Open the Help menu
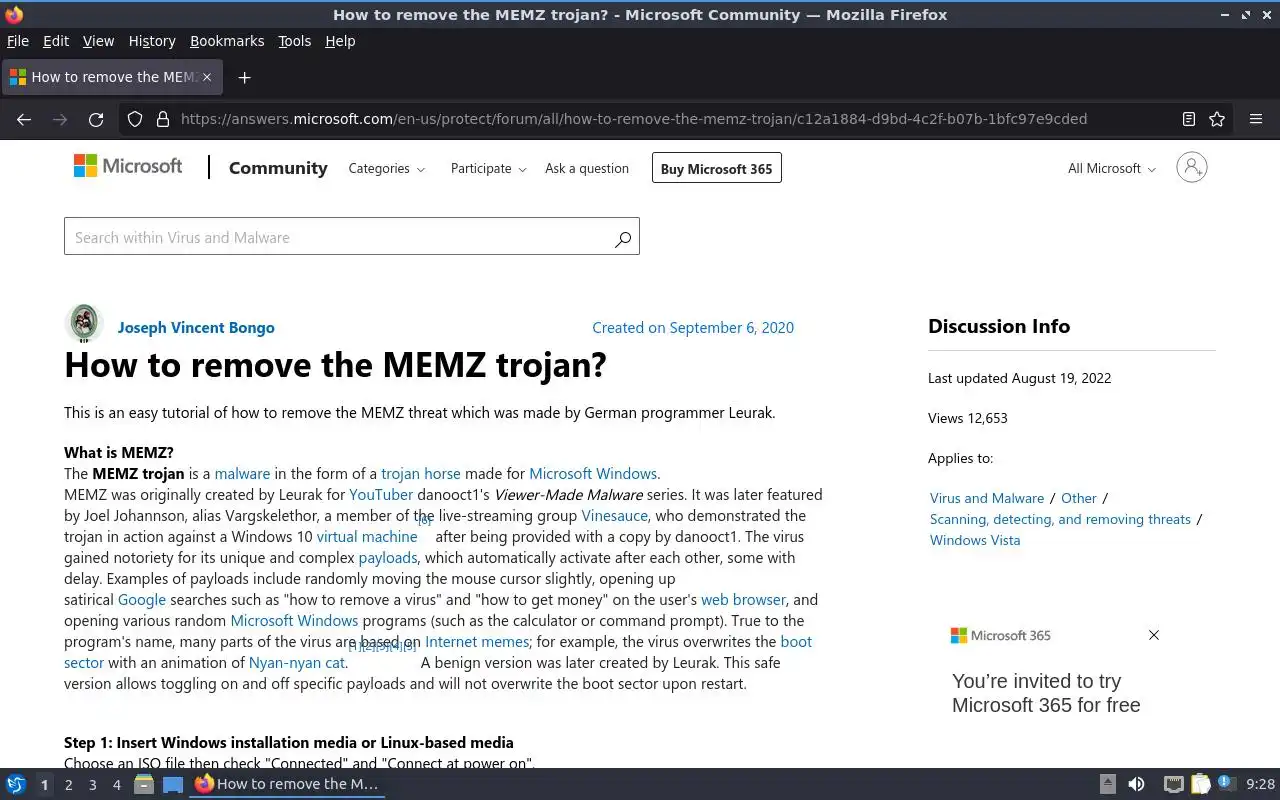Viewport: 1280px width, 800px height. click(340, 41)
